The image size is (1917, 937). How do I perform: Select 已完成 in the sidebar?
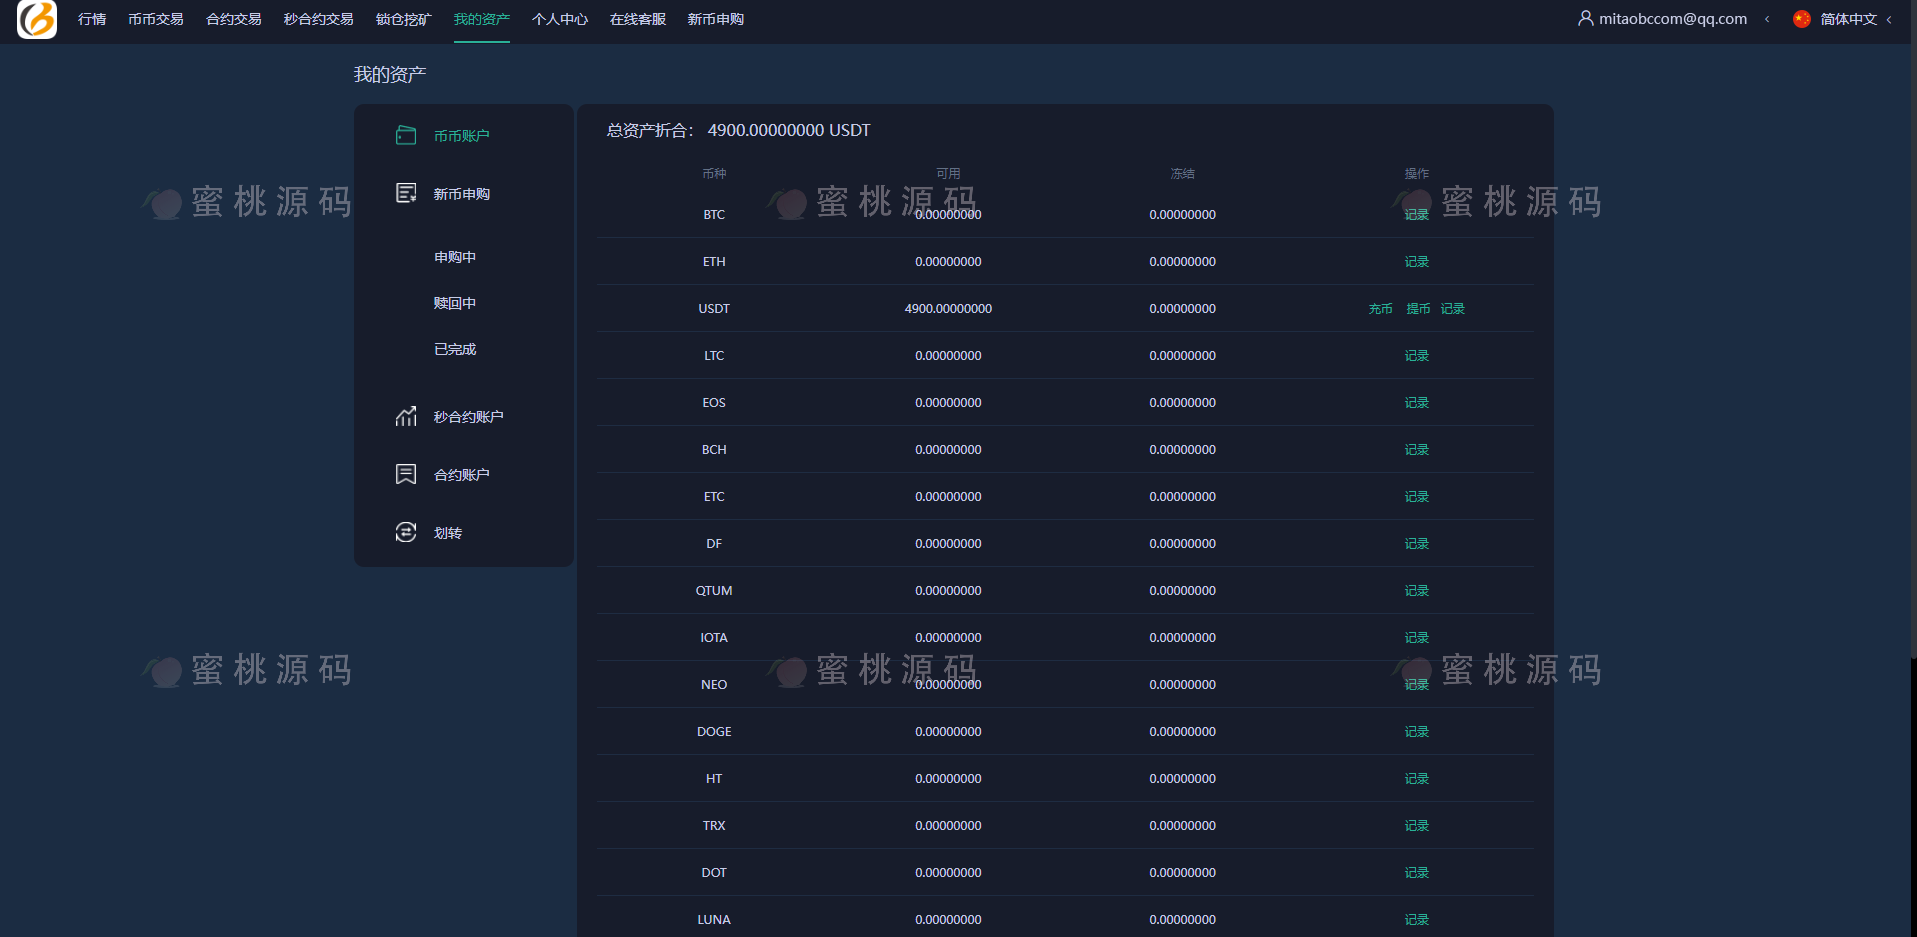(x=454, y=349)
